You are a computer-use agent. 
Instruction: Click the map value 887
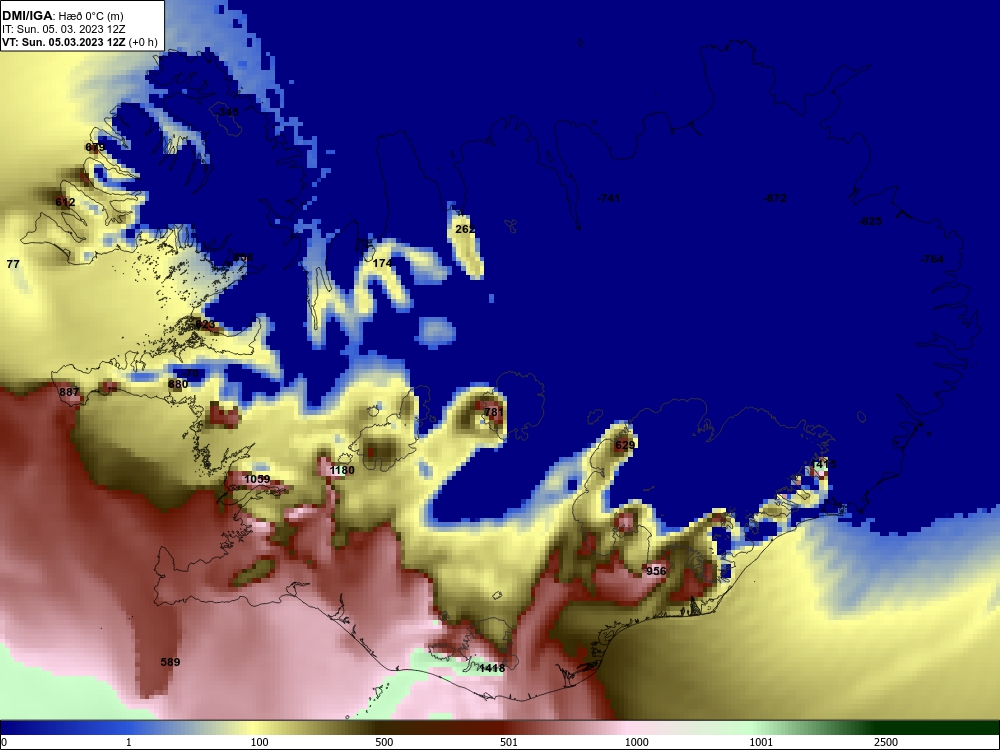[69, 392]
